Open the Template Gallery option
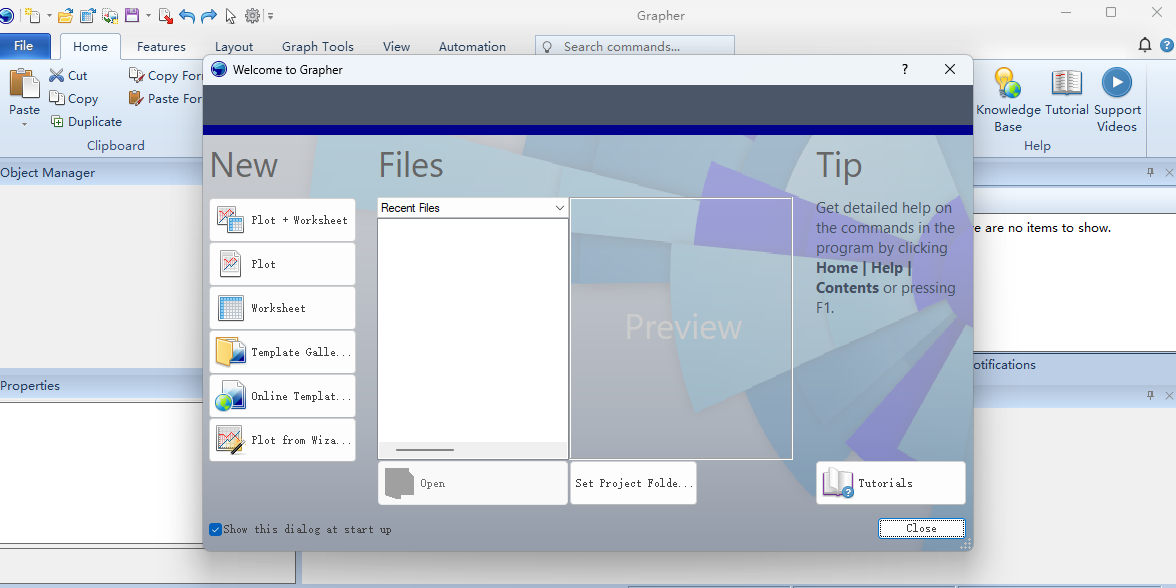The width and height of the screenshot is (1176, 588). (282, 352)
